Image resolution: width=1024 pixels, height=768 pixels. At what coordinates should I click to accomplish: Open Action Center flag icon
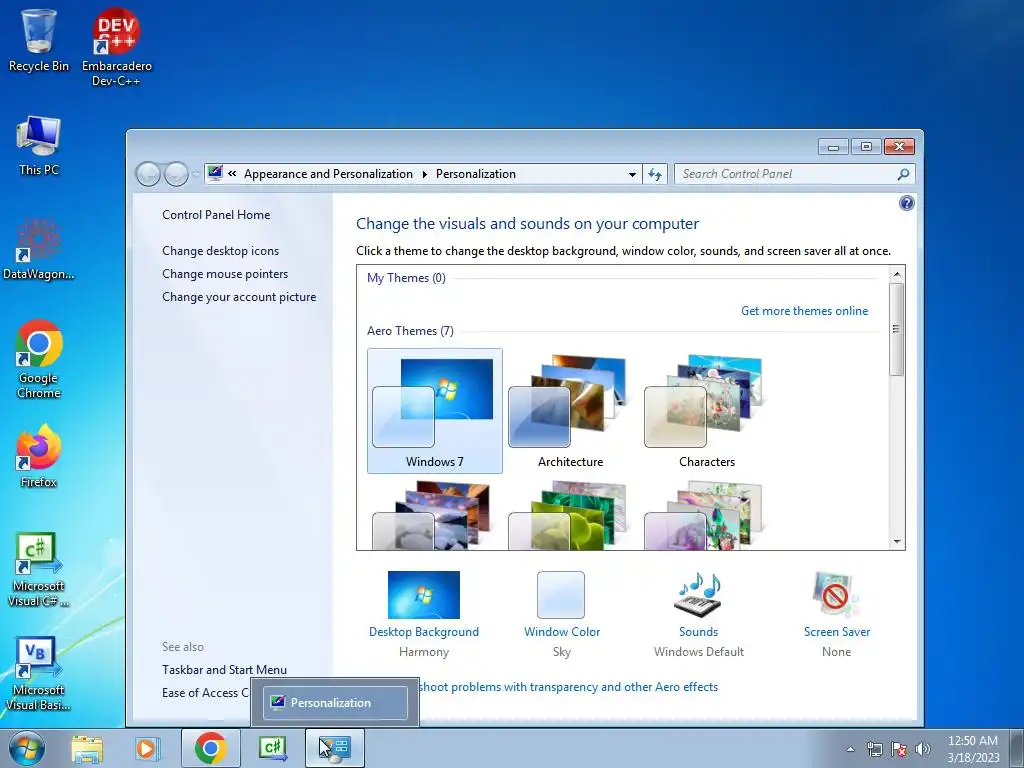pos(899,749)
